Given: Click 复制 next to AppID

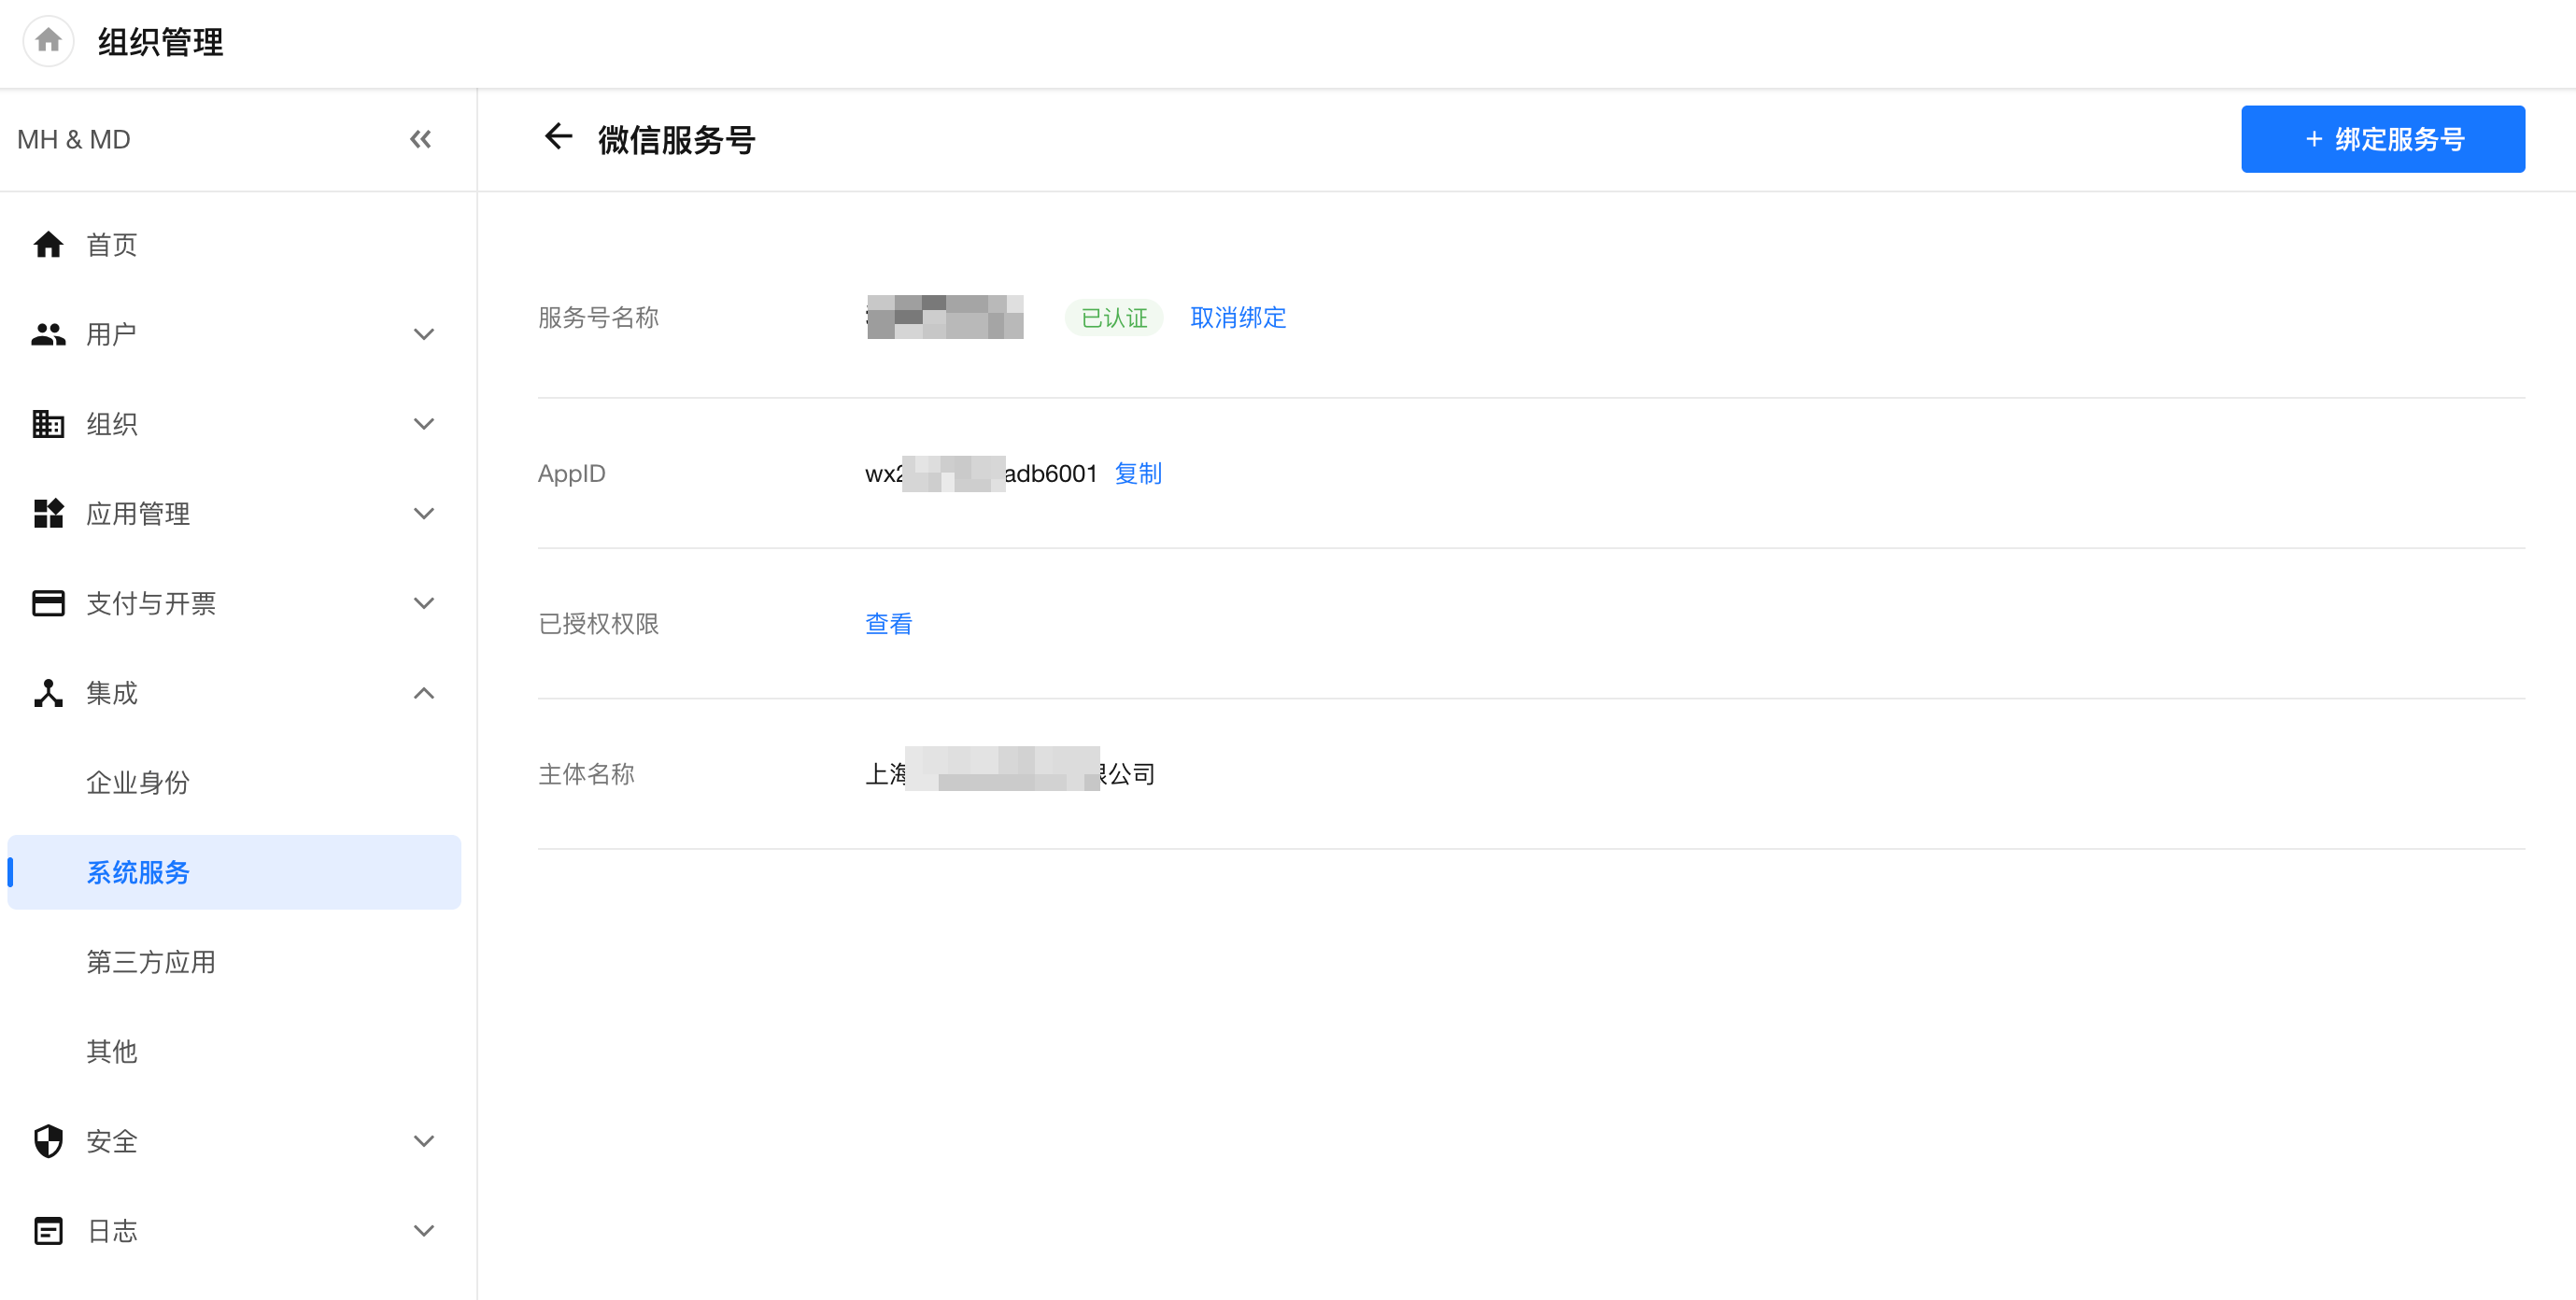Looking at the screenshot, I should (1138, 474).
